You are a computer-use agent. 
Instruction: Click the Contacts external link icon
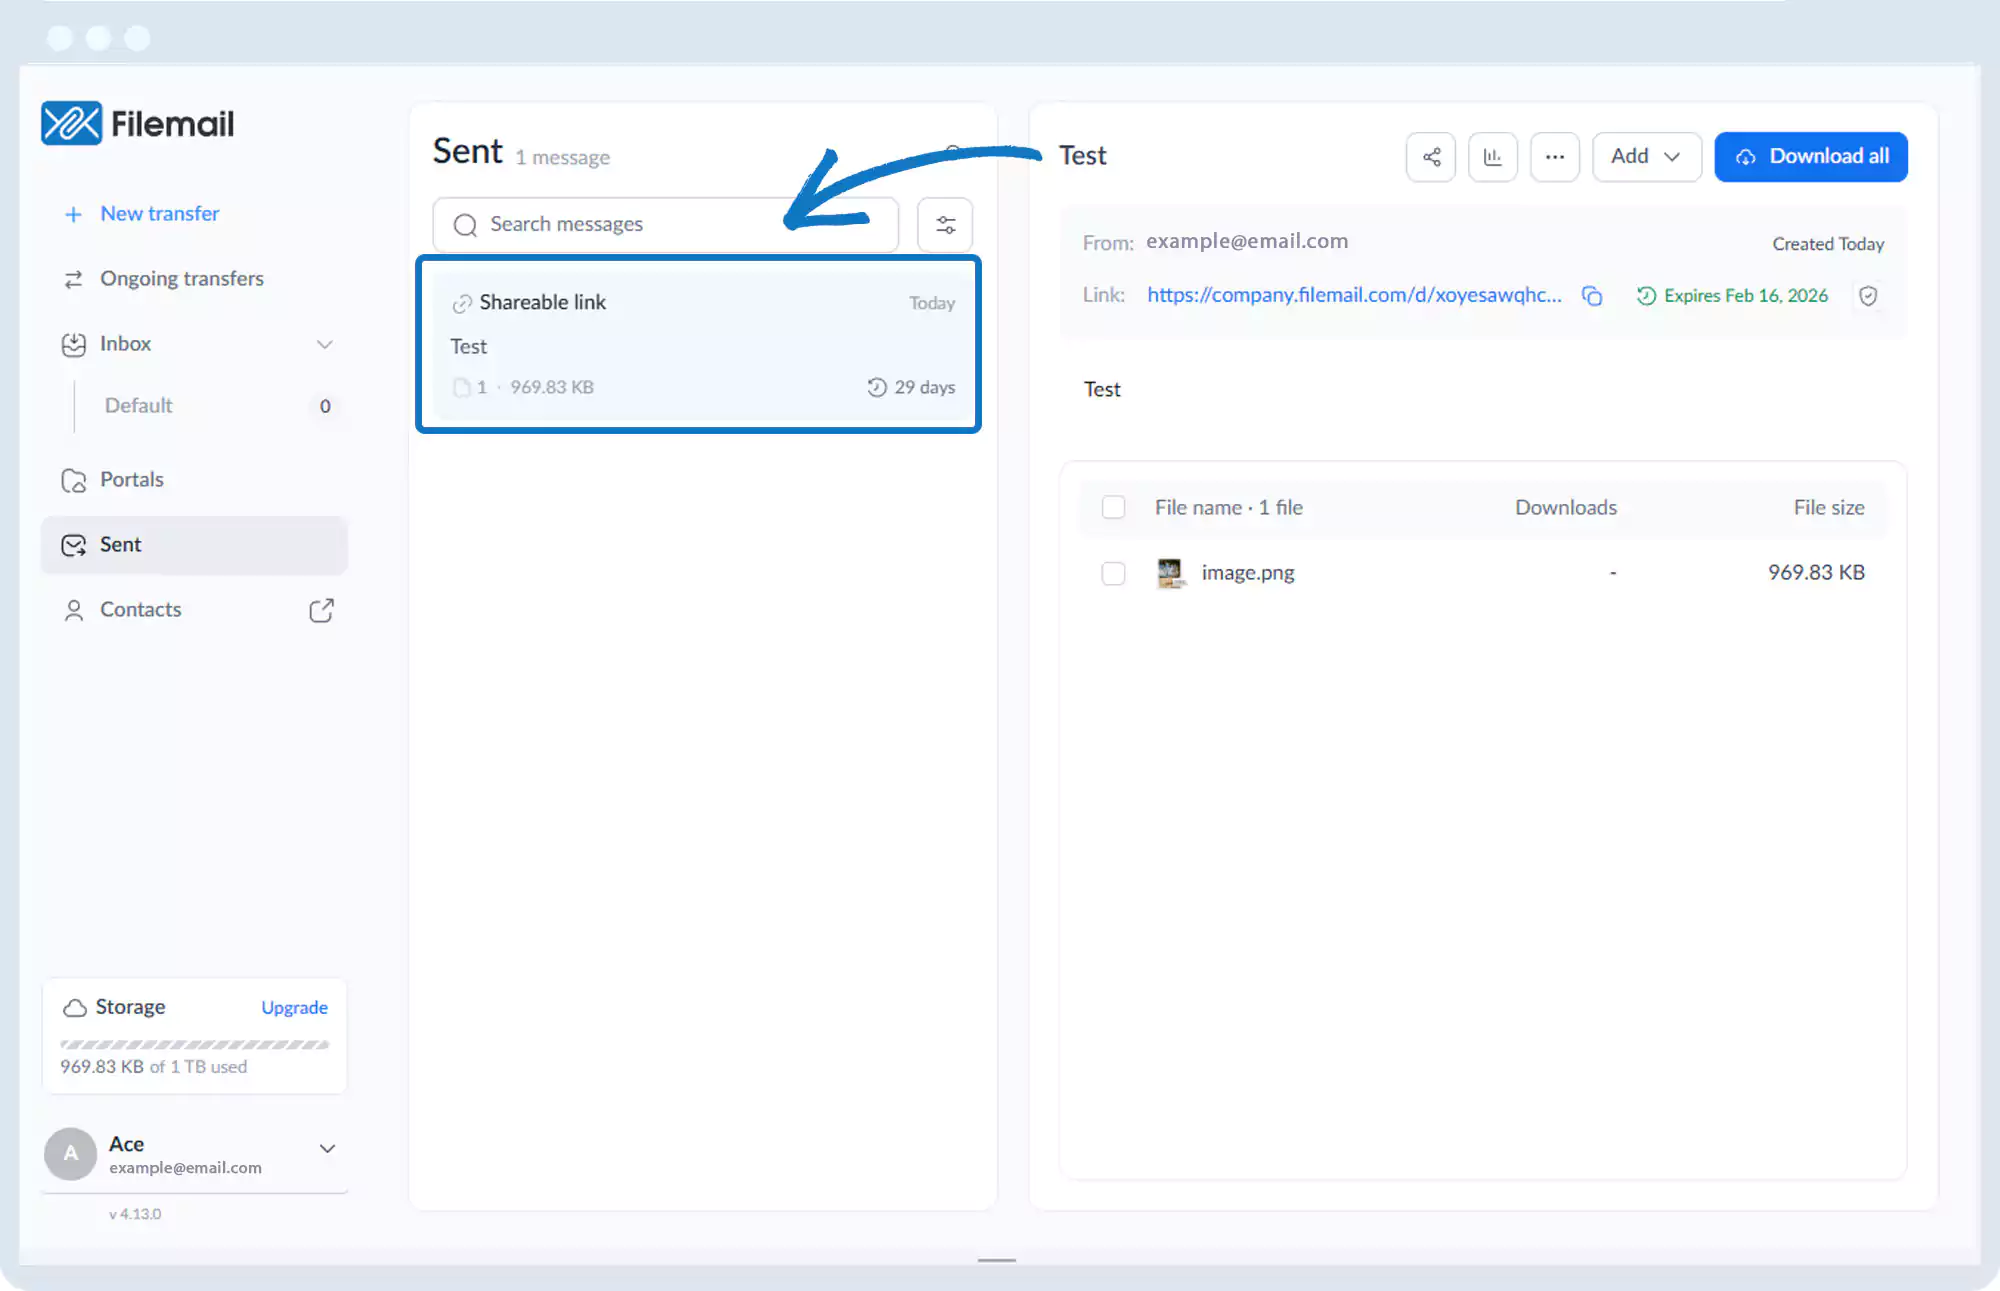click(321, 611)
